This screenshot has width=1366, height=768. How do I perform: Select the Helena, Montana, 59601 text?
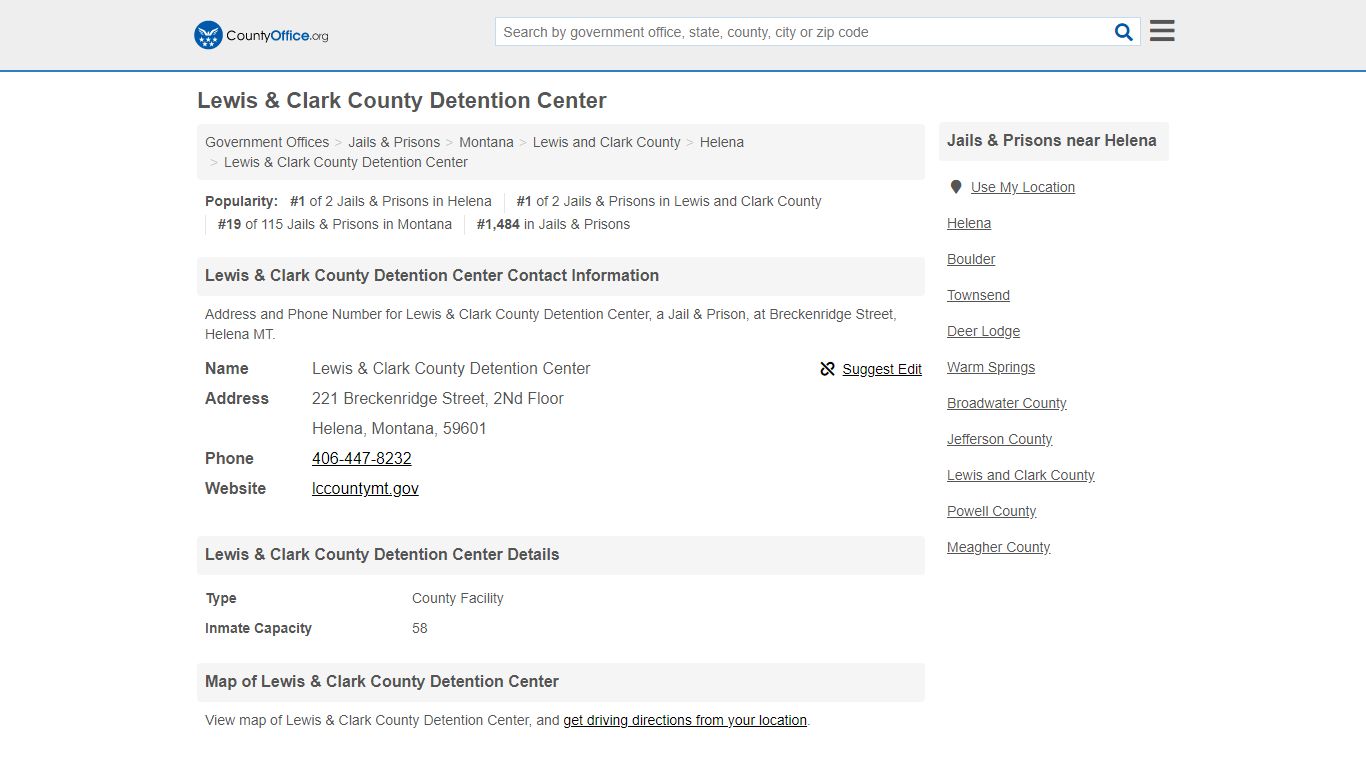click(399, 428)
